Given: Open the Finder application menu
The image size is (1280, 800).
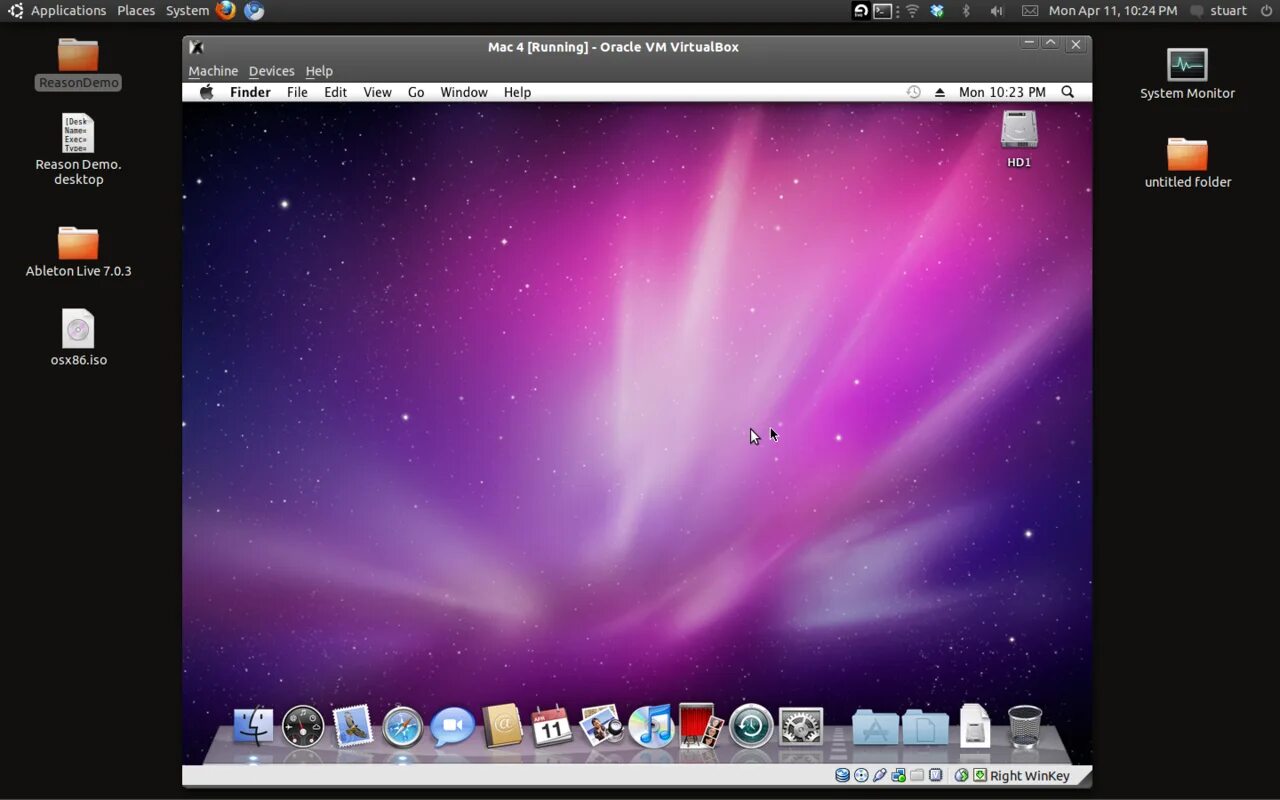Looking at the screenshot, I should [250, 92].
